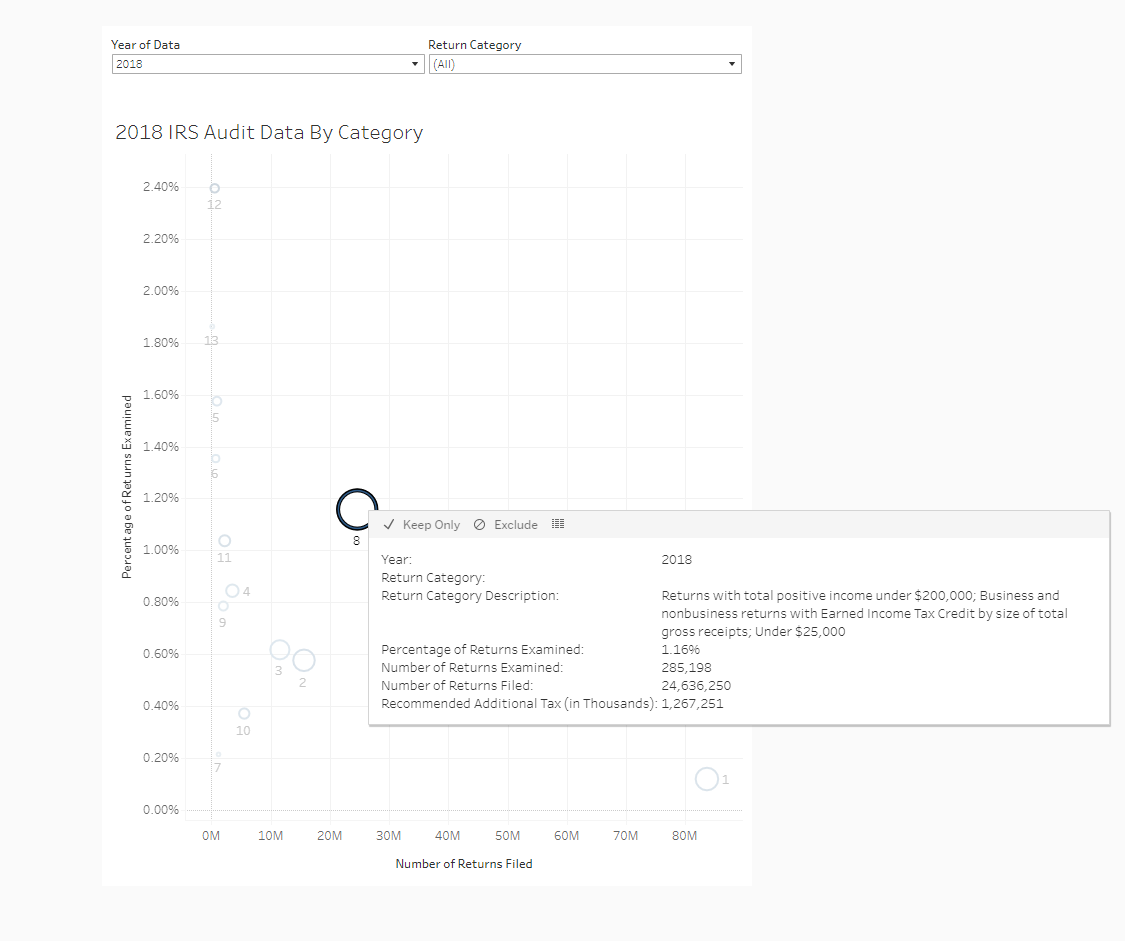
Task: Click the '24,636,250' returns filed value
Action: tap(696, 686)
